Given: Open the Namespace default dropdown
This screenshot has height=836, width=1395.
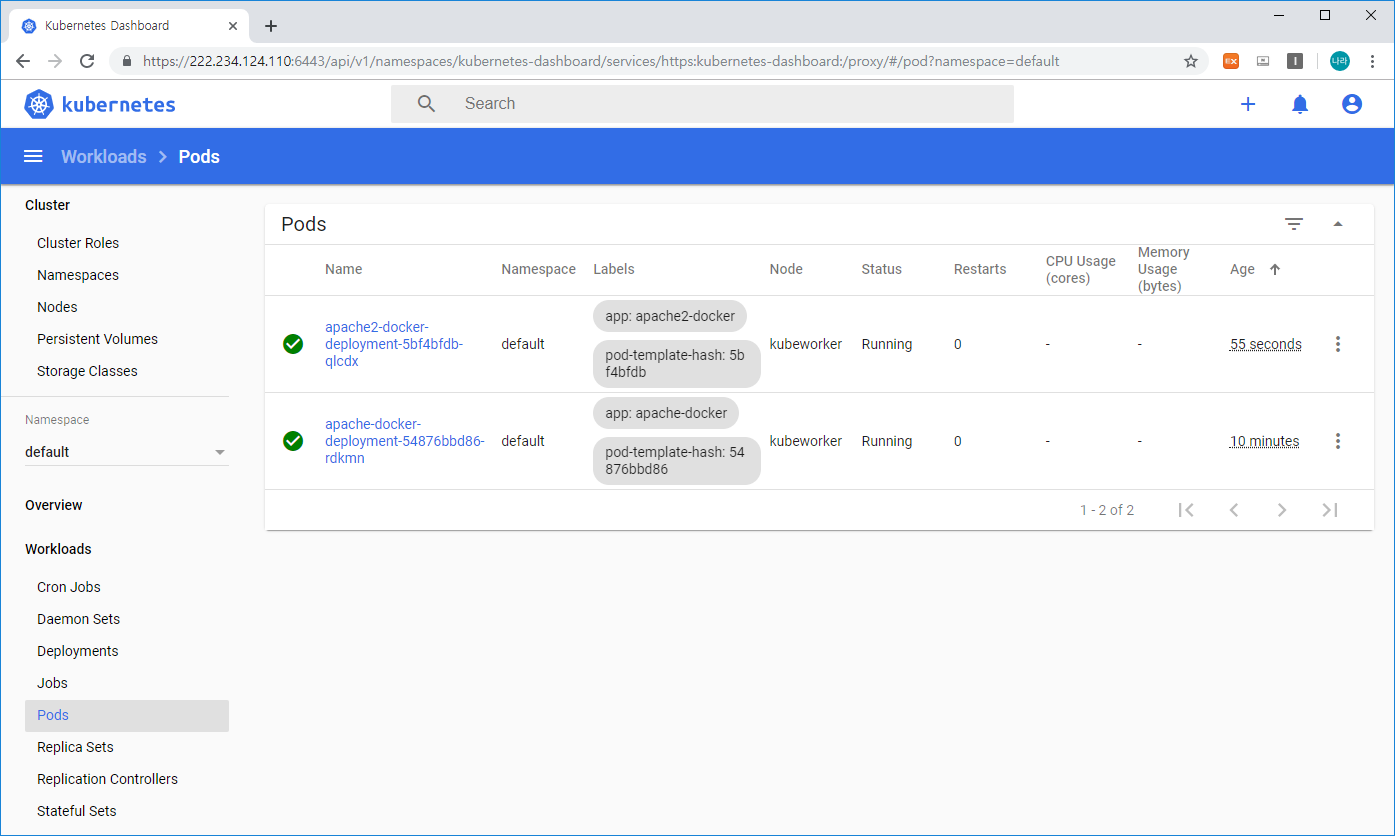Looking at the screenshot, I should tap(127, 452).
